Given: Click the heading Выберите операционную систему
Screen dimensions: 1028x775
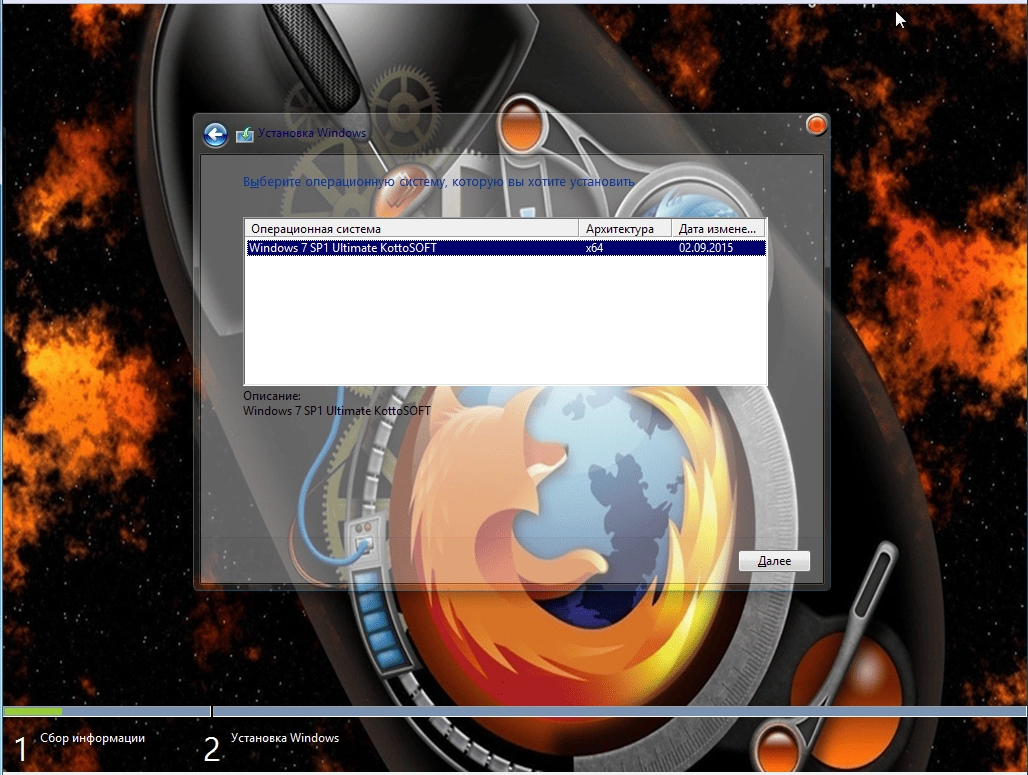Looking at the screenshot, I should [x=439, y=182].
